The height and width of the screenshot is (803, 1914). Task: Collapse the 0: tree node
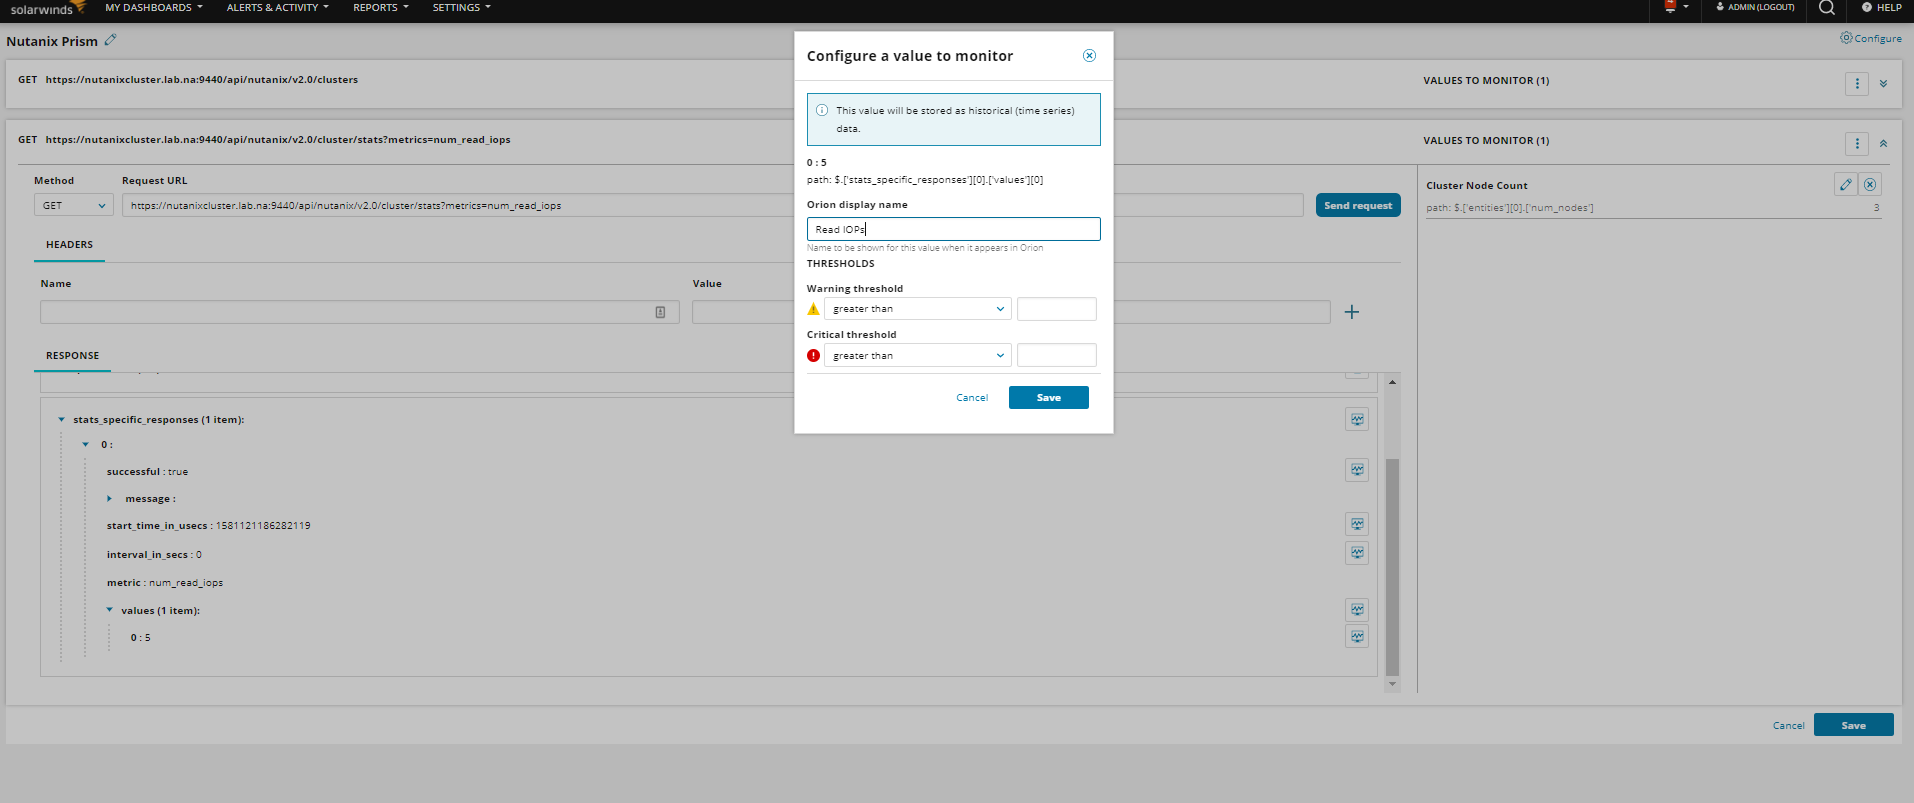pos(85,445)
